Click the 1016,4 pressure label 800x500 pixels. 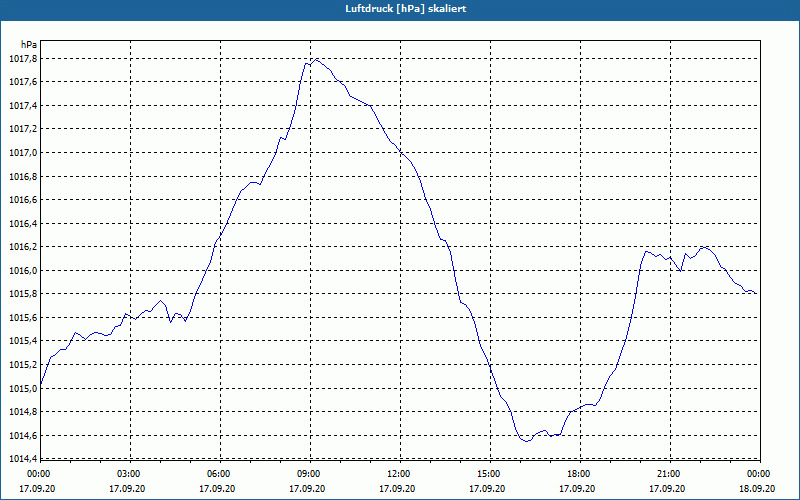[23, 223]
